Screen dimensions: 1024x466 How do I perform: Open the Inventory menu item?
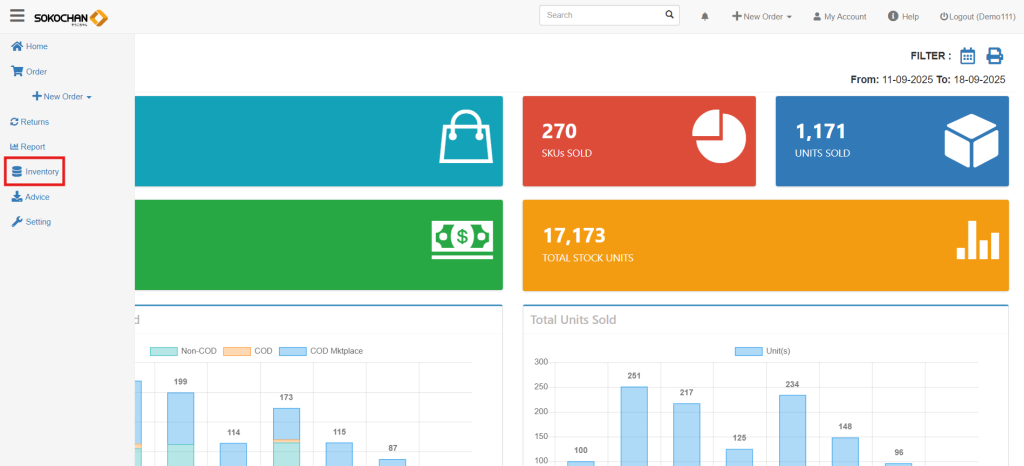tap(35, 172)
